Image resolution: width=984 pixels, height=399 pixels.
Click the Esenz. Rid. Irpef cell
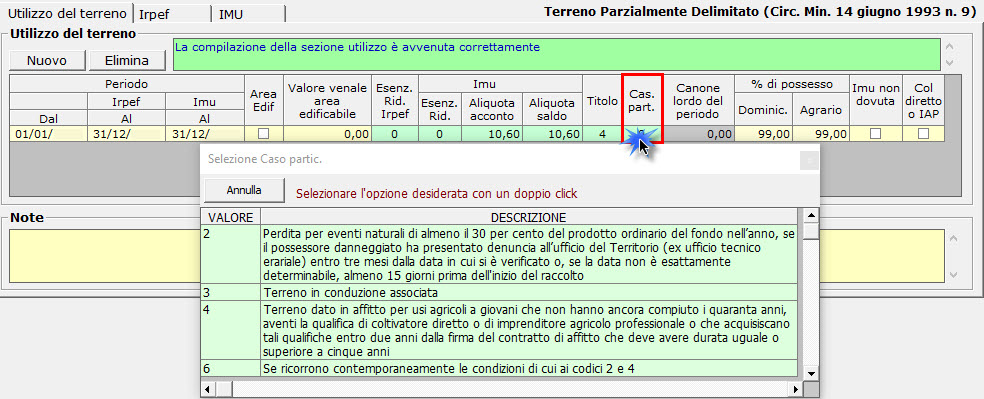[395, 133]
